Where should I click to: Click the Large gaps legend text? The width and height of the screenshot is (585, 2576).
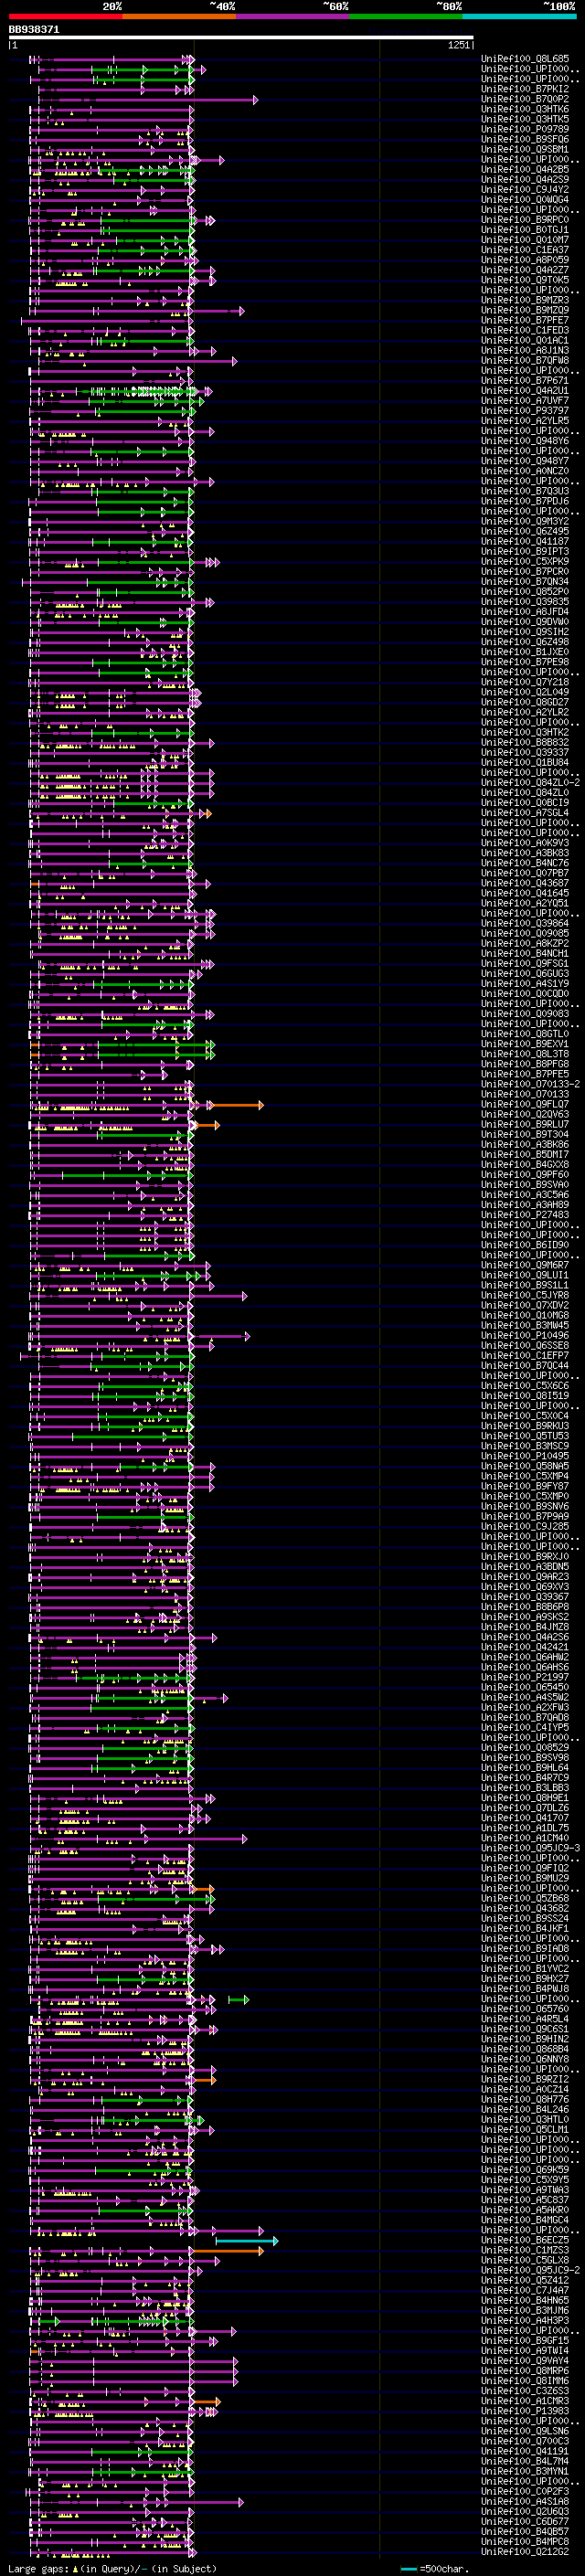(112, 2568)
